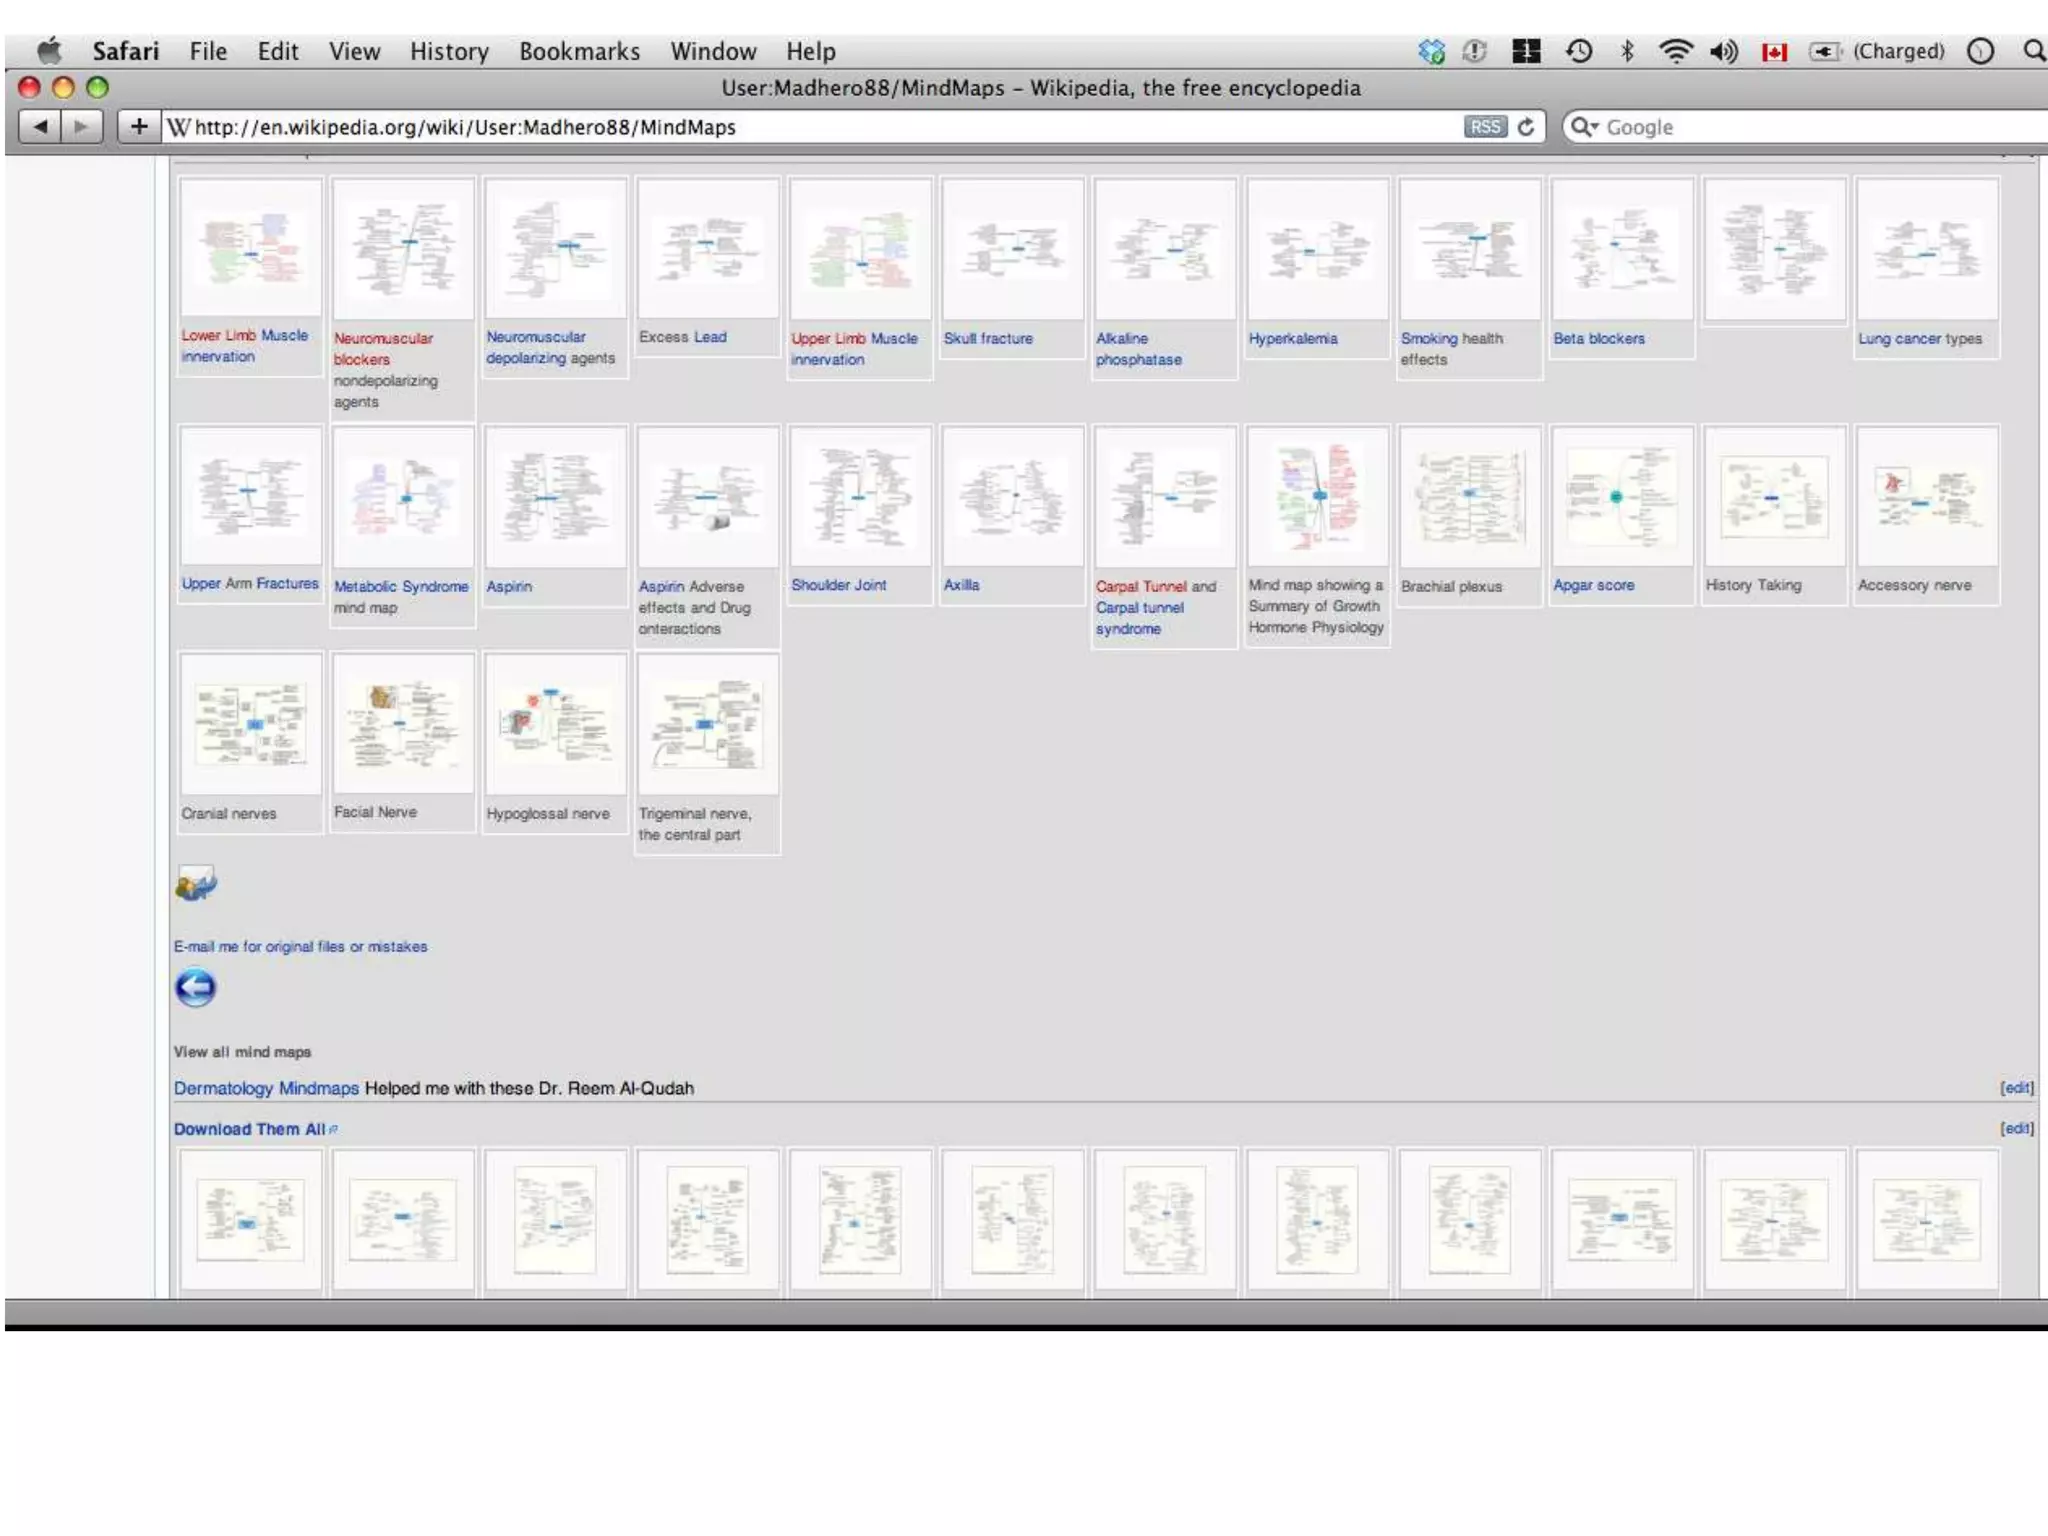Click the browser back arrow button

tap(40, 127)
